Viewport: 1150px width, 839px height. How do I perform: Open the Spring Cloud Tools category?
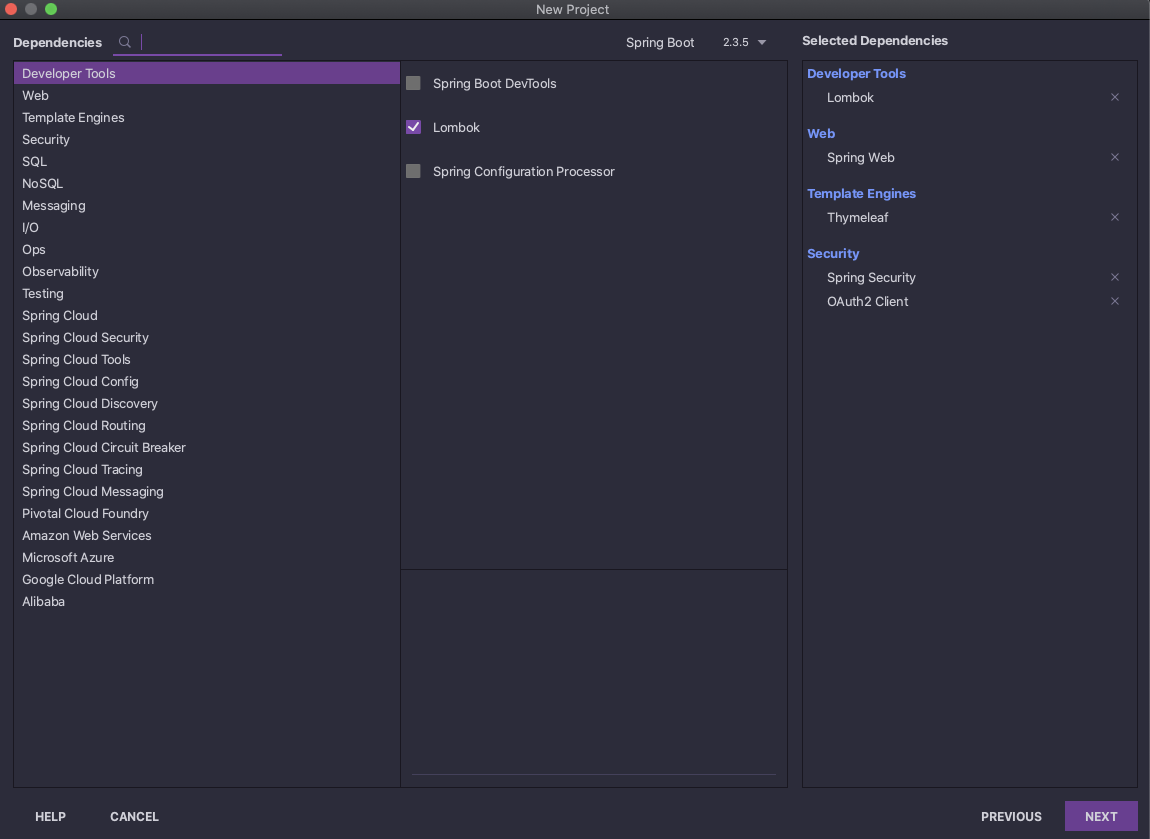tap(207, 359)
